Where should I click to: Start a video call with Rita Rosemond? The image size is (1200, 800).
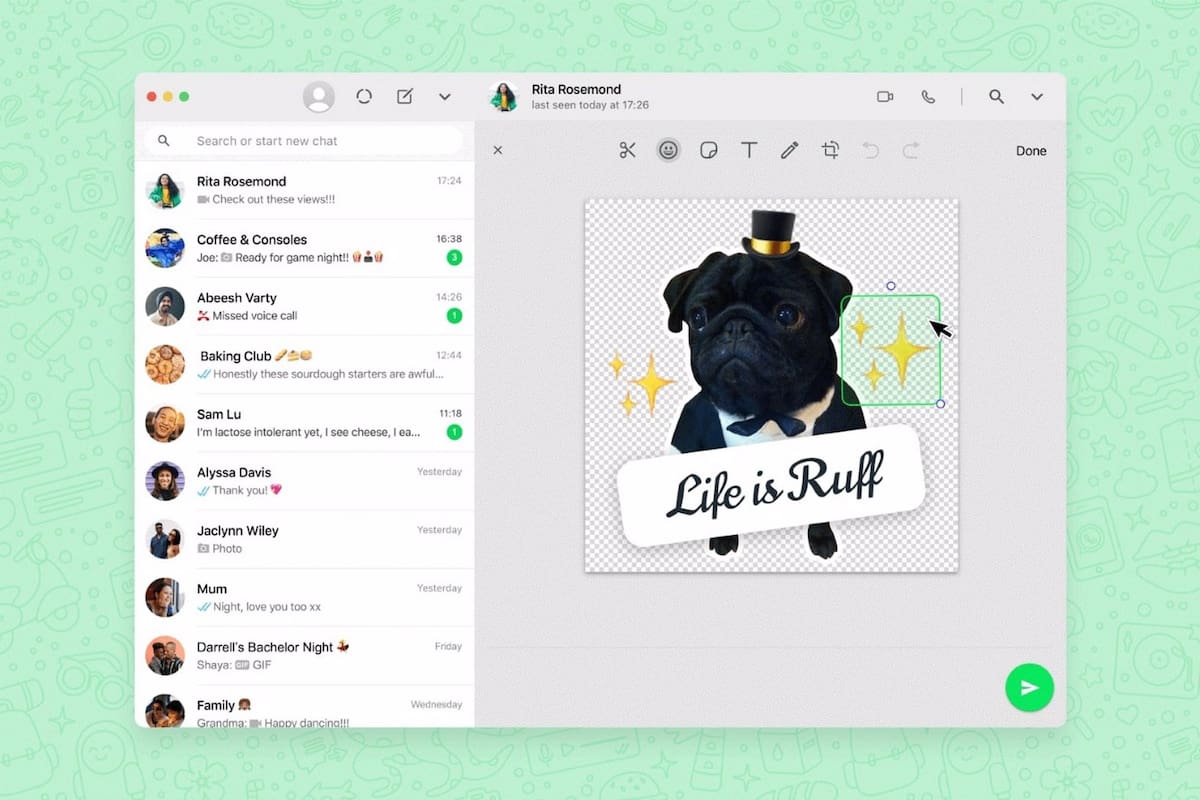click(x=885, y=97)
